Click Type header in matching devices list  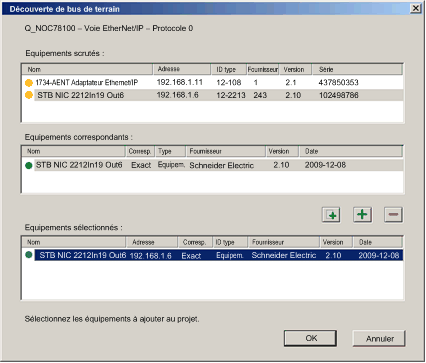point(170,151)
